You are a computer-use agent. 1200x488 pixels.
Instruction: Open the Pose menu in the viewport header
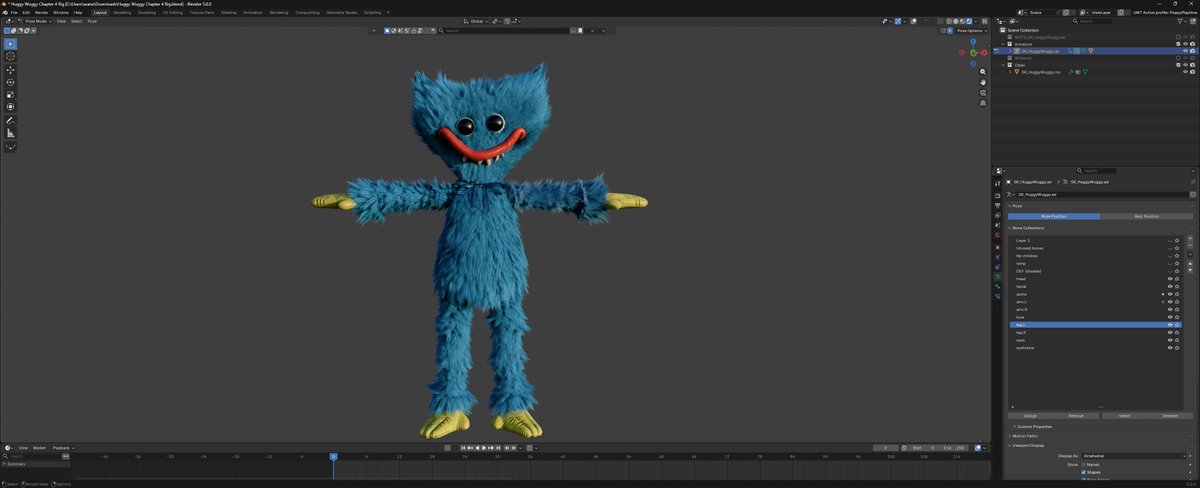click(92, 21)
